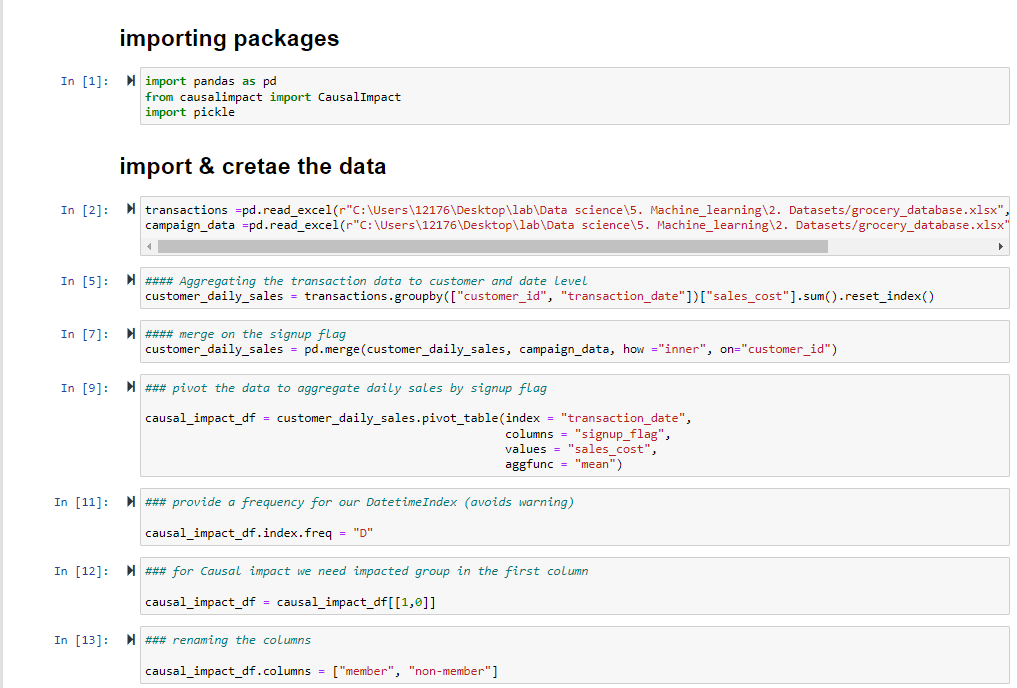Click the horizontal scrollbar thumb in cell In [2]

[492, 246]
